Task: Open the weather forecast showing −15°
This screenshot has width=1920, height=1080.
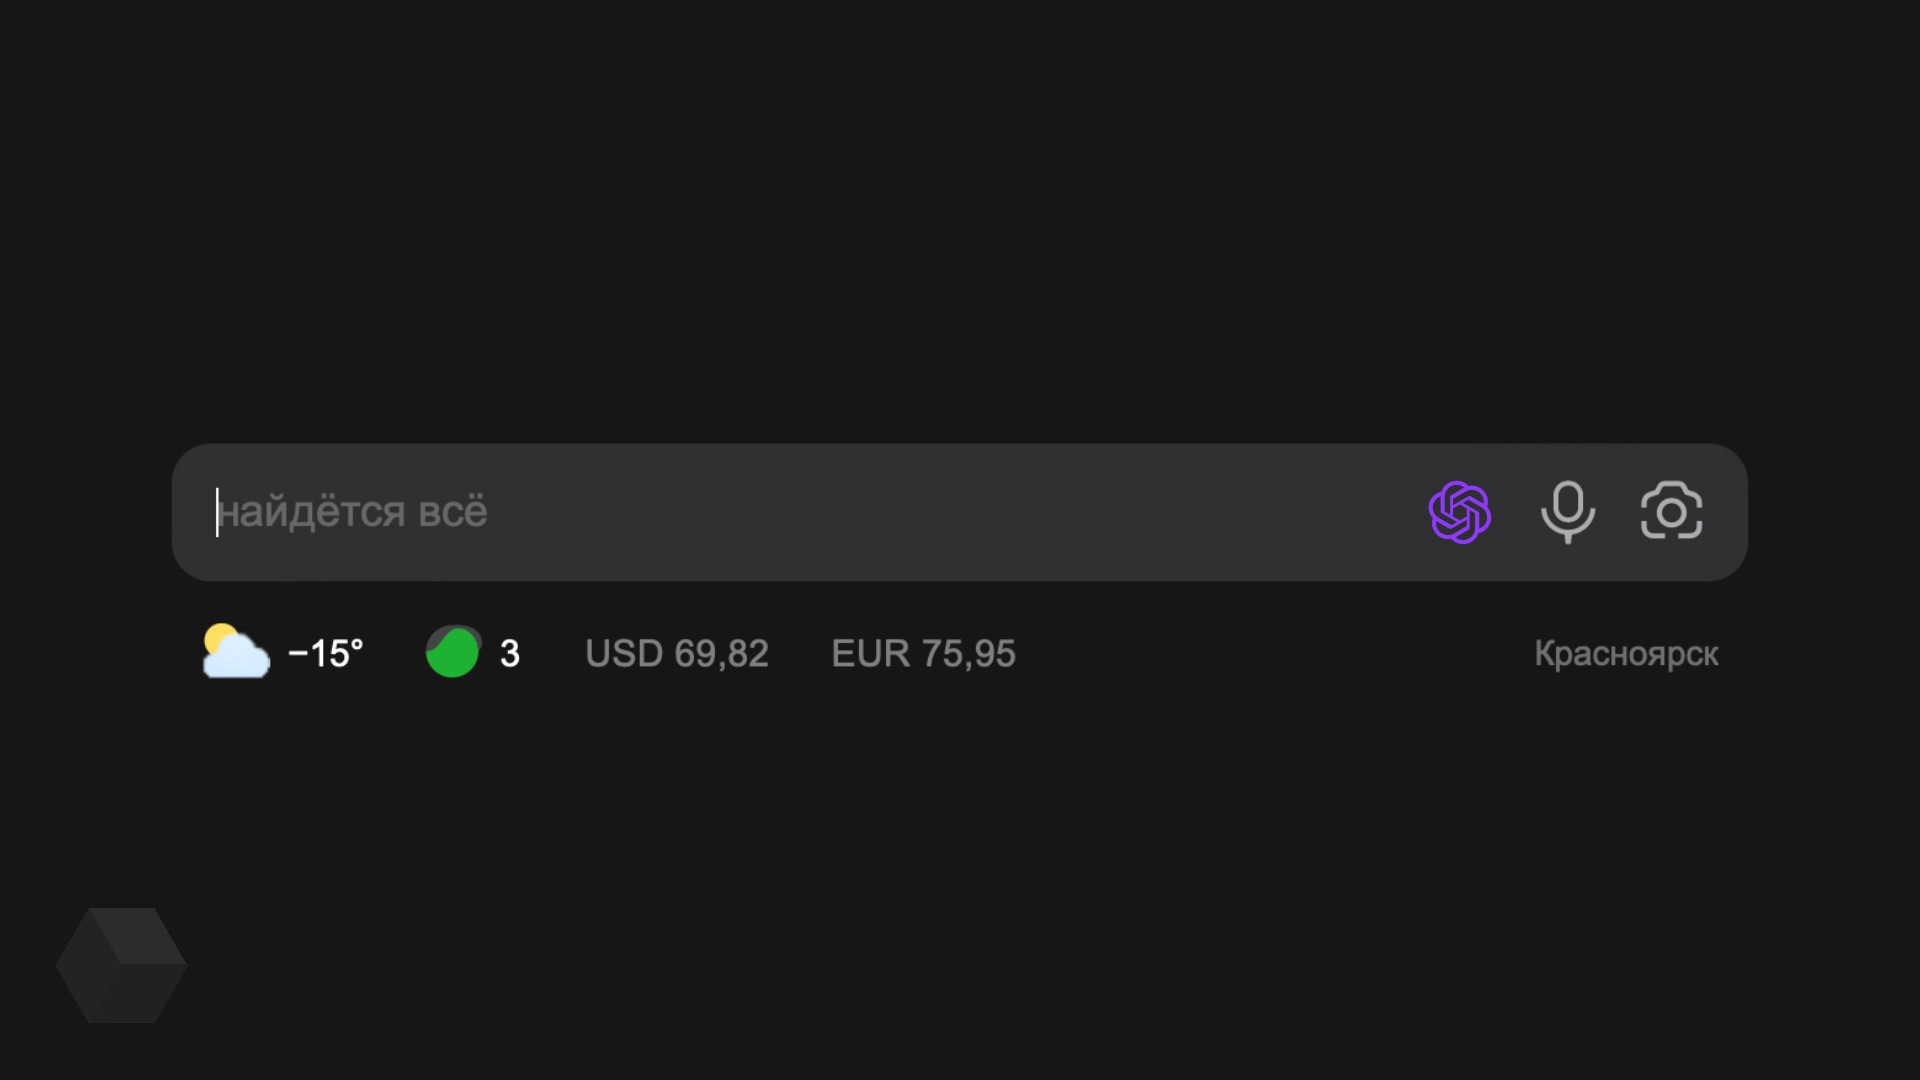Action: [326, 653]
